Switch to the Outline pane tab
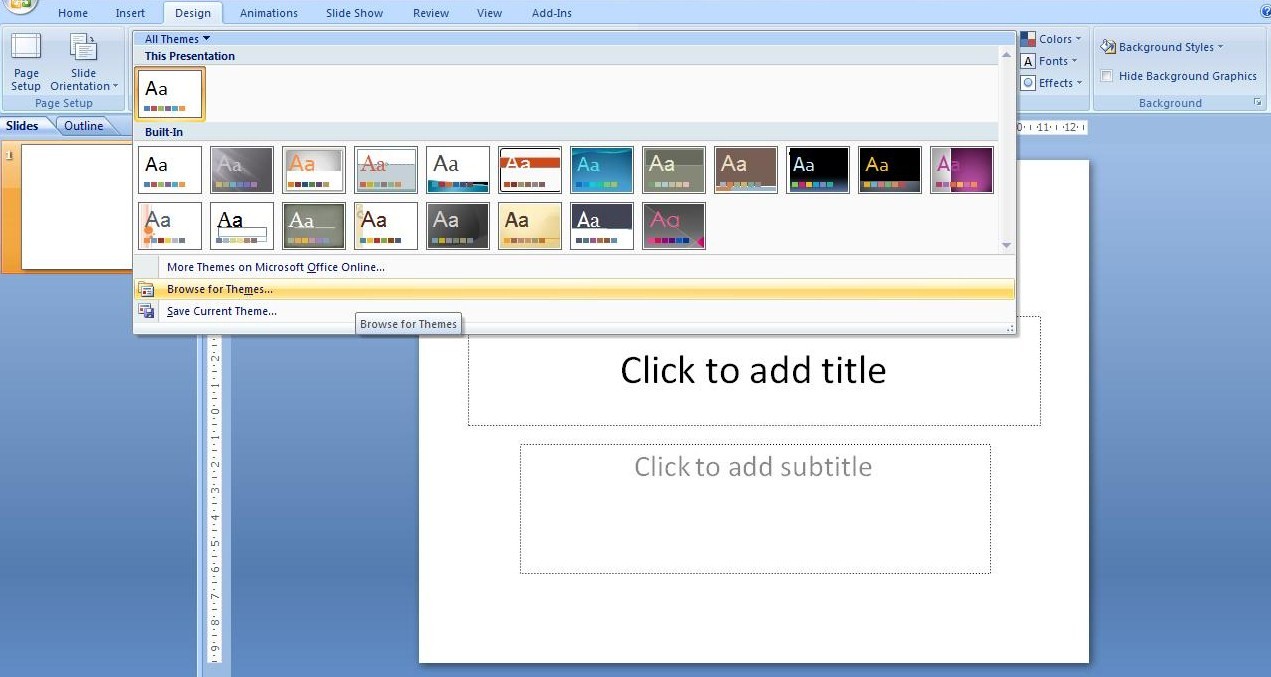 (84, 126)
